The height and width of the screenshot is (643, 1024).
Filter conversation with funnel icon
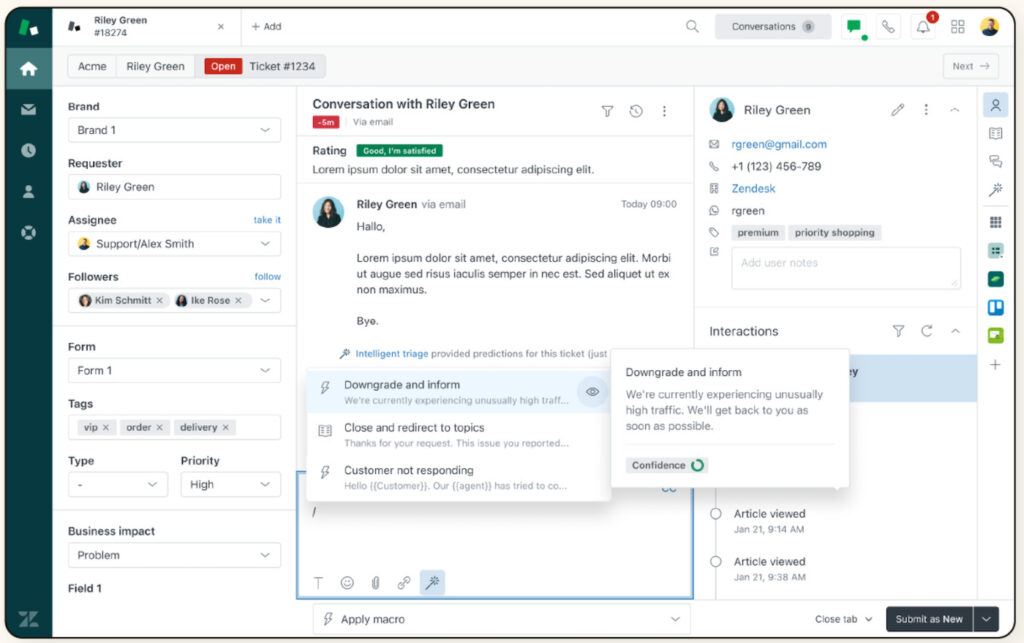[607, 111]
